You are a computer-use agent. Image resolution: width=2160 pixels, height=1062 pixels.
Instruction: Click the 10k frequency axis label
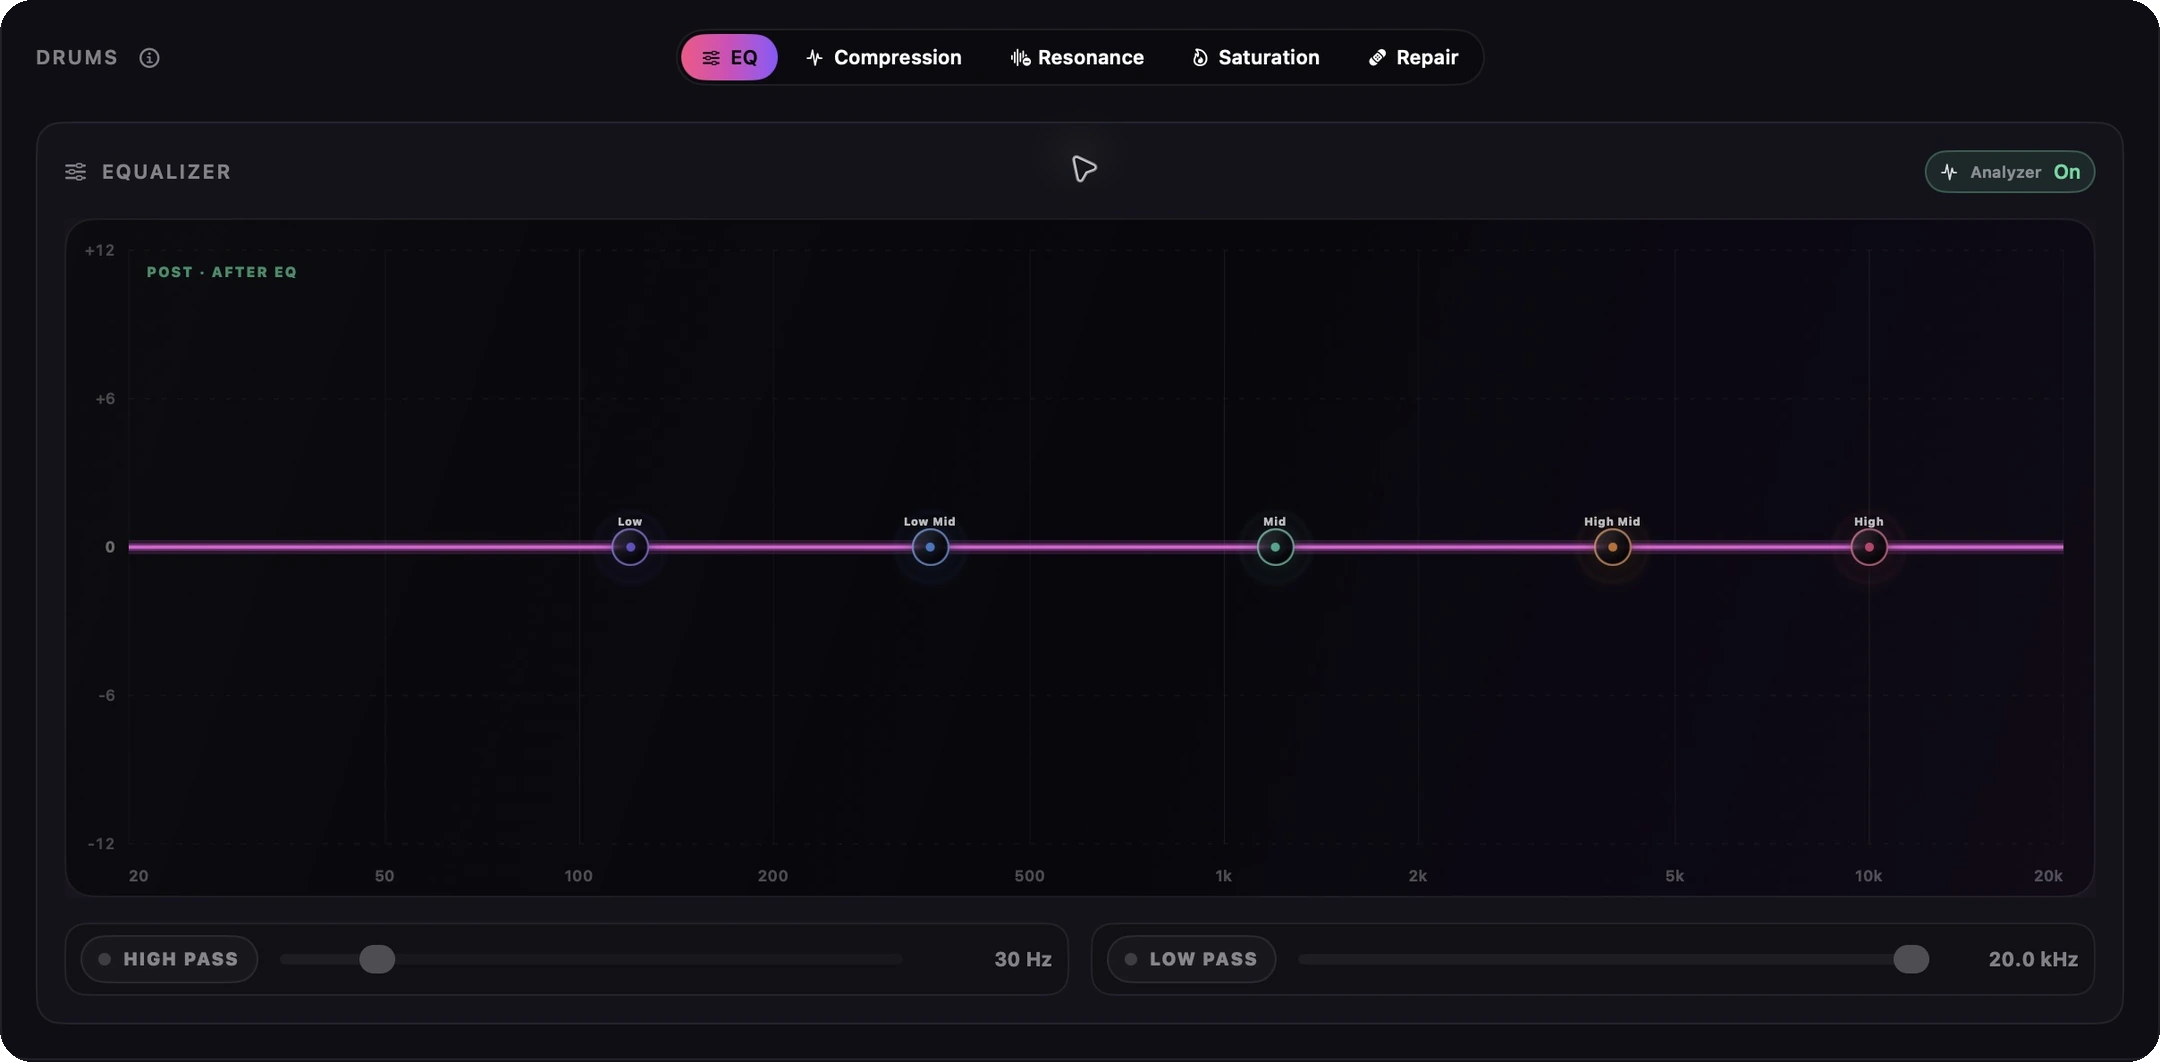click(x=1868, y=876)
